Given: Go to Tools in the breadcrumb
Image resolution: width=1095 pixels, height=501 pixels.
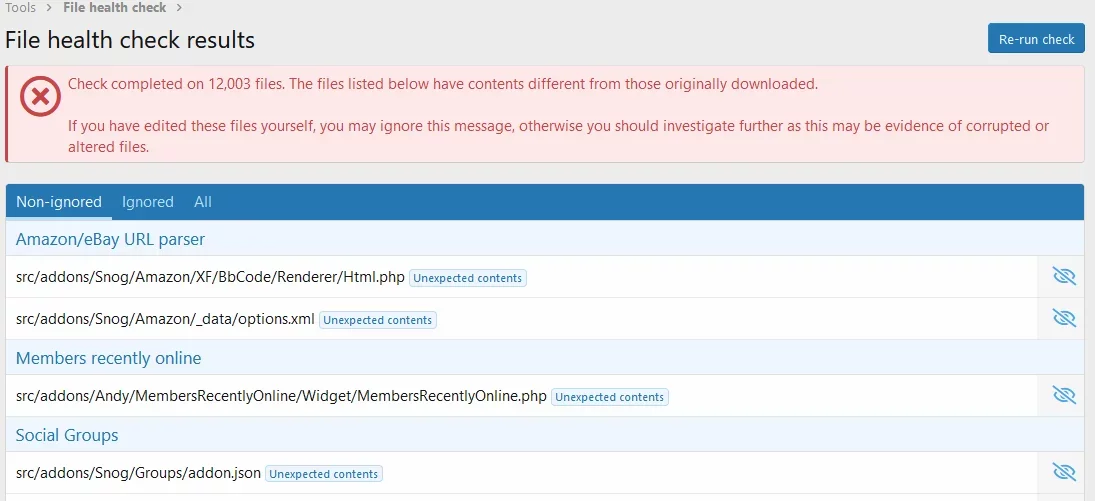Looking at the screenshot, I should click(21, 8).
